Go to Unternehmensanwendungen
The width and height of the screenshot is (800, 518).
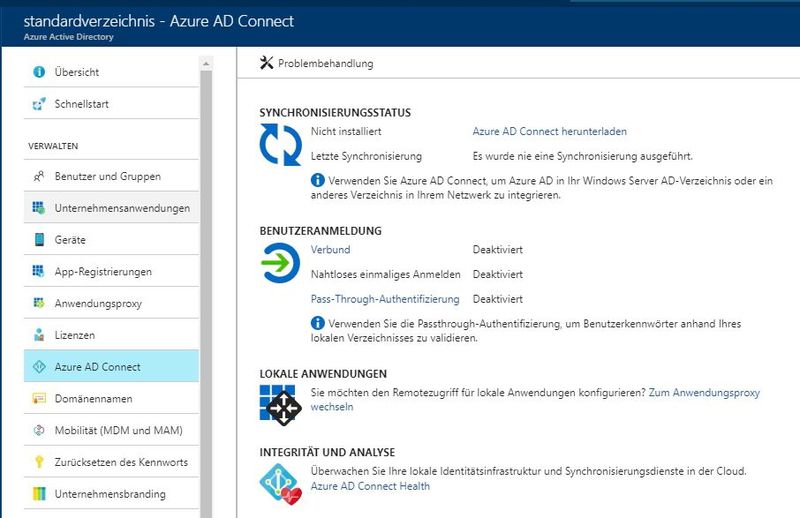(x=111, y=208)
